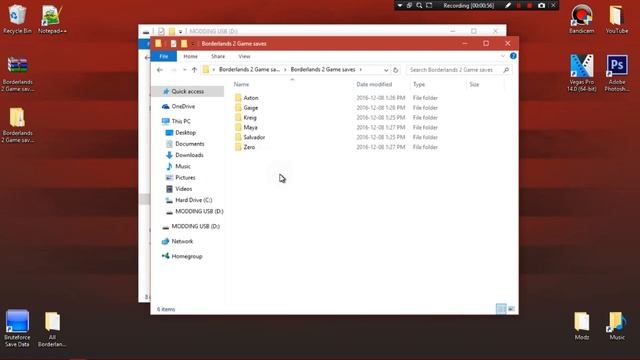Switch to the Share ribbon tab
The width and height of the screenshot is (640, 360).
pyautogui.click(x=218, y=56)
